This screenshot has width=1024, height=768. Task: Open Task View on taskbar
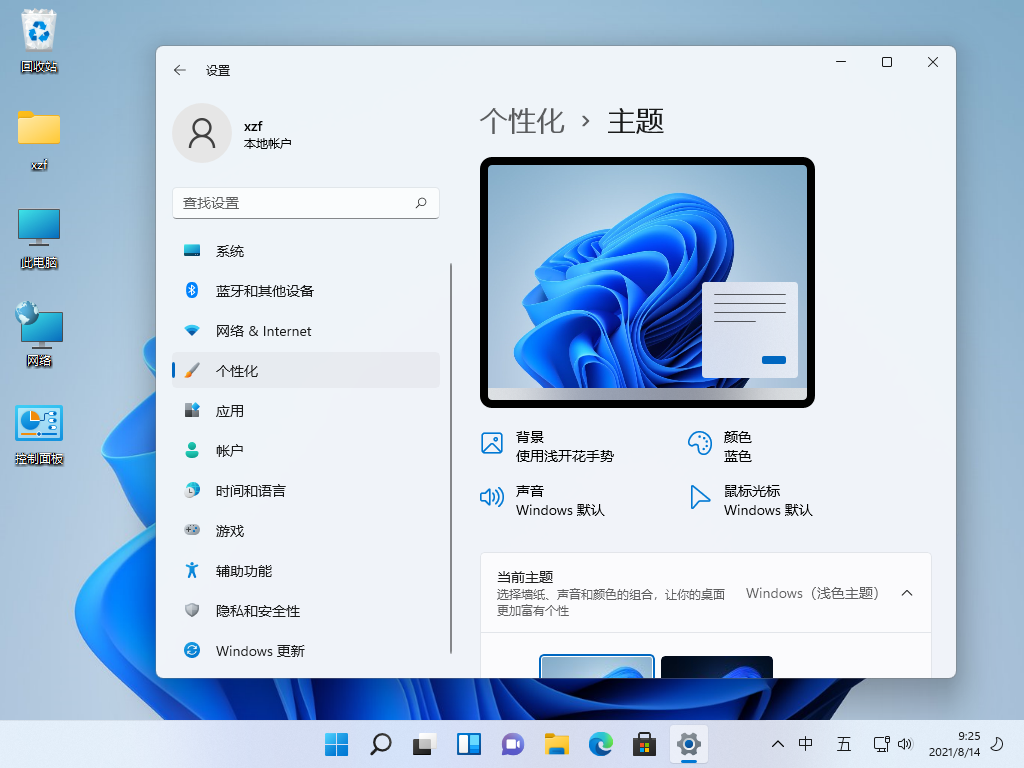point(424,744)
